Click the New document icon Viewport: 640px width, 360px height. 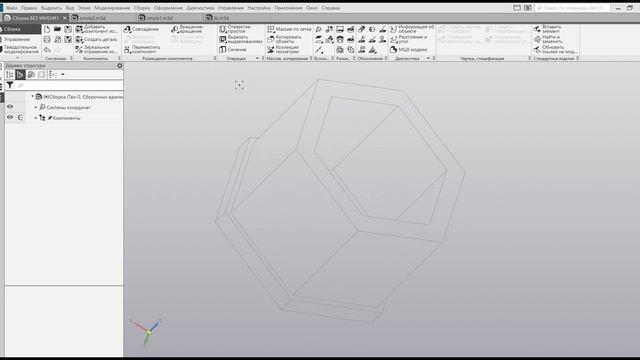47,29
